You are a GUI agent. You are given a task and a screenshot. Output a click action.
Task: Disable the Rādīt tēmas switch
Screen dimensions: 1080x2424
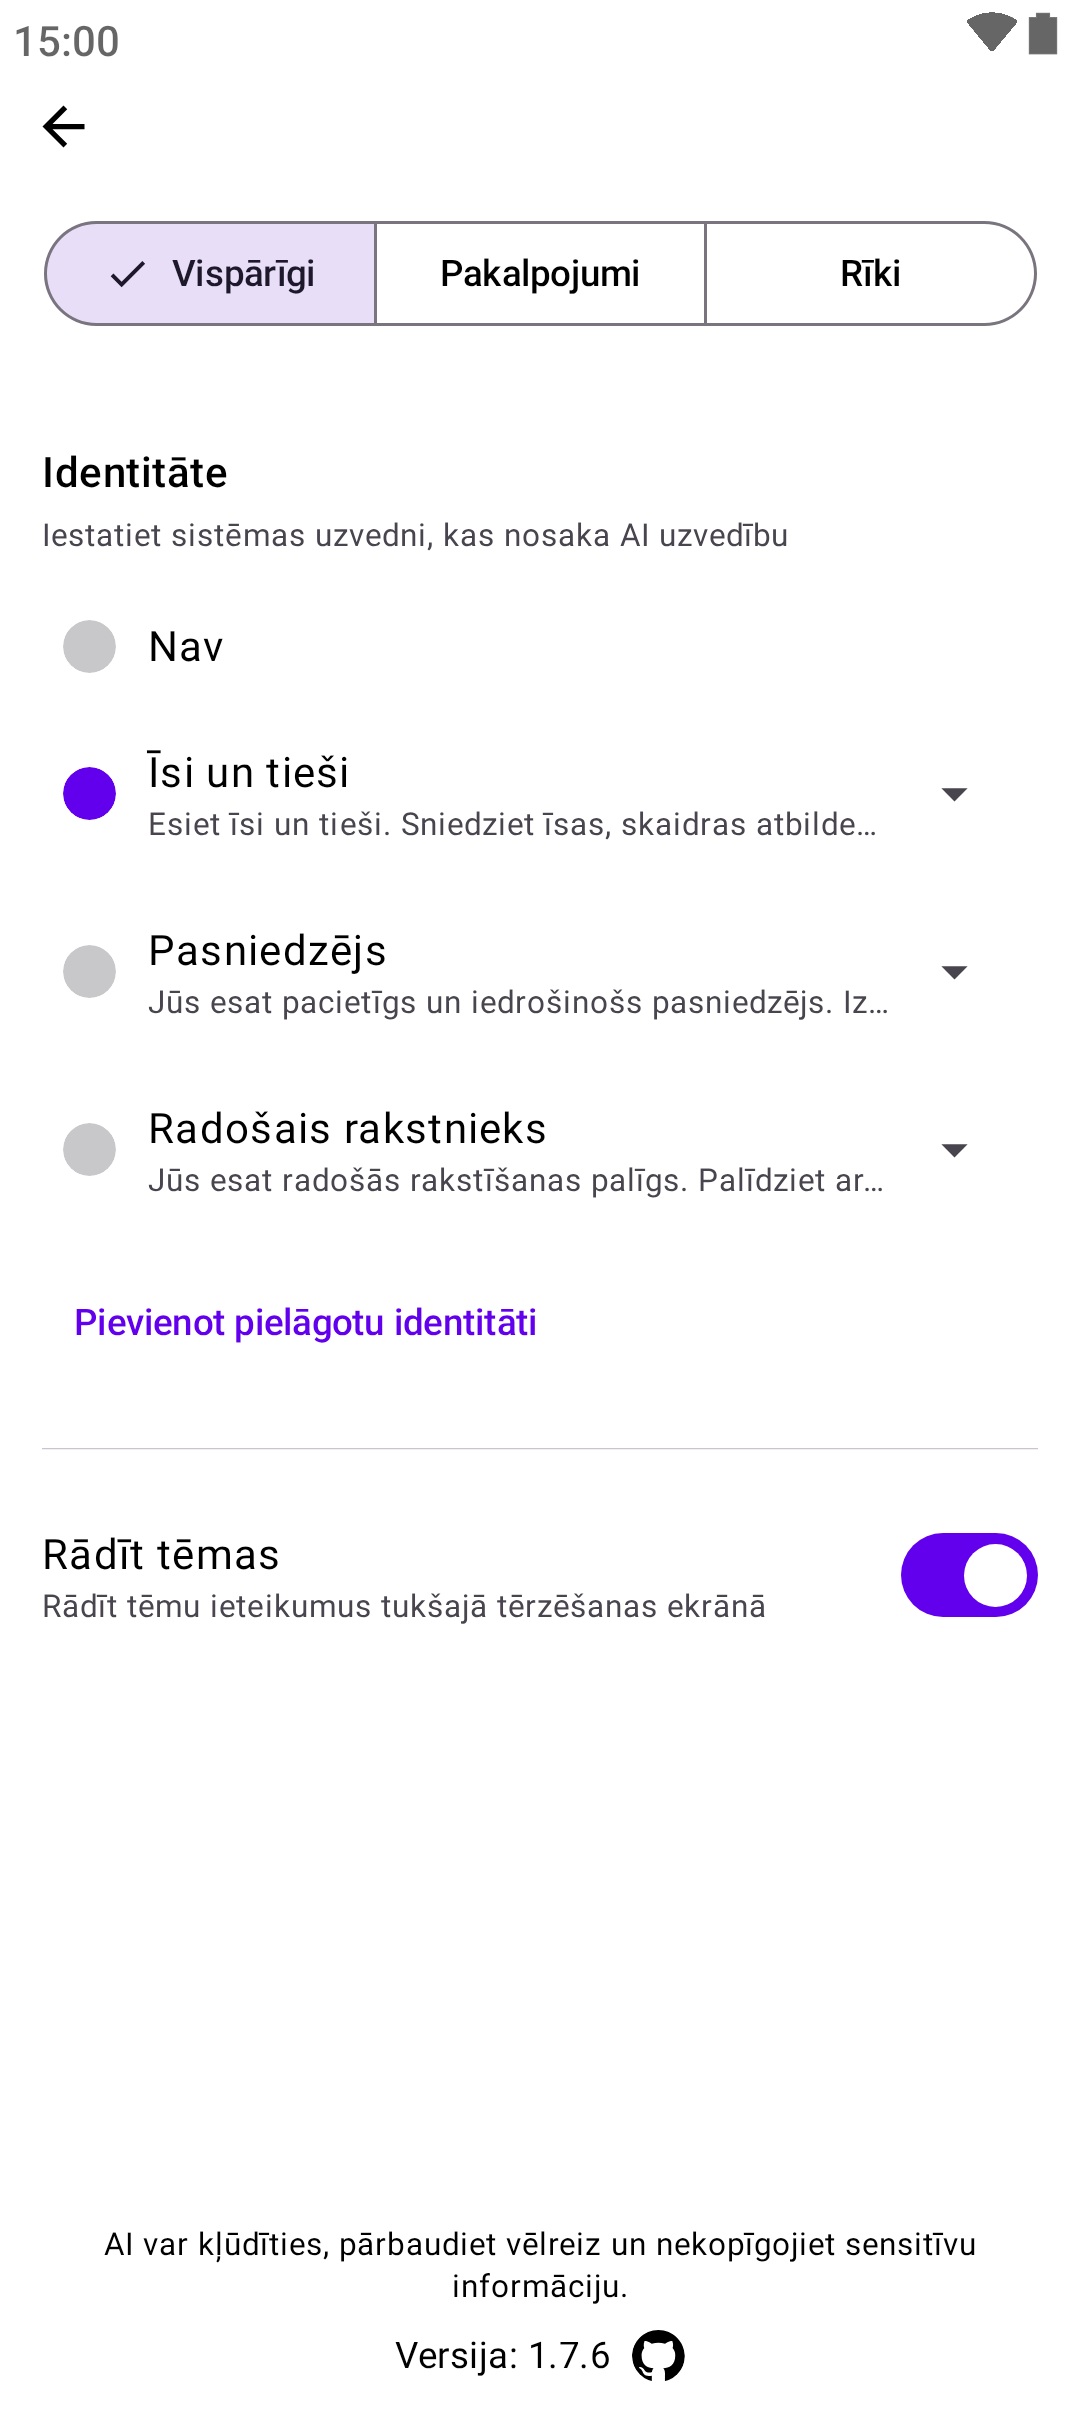[x=968, y=1575]
